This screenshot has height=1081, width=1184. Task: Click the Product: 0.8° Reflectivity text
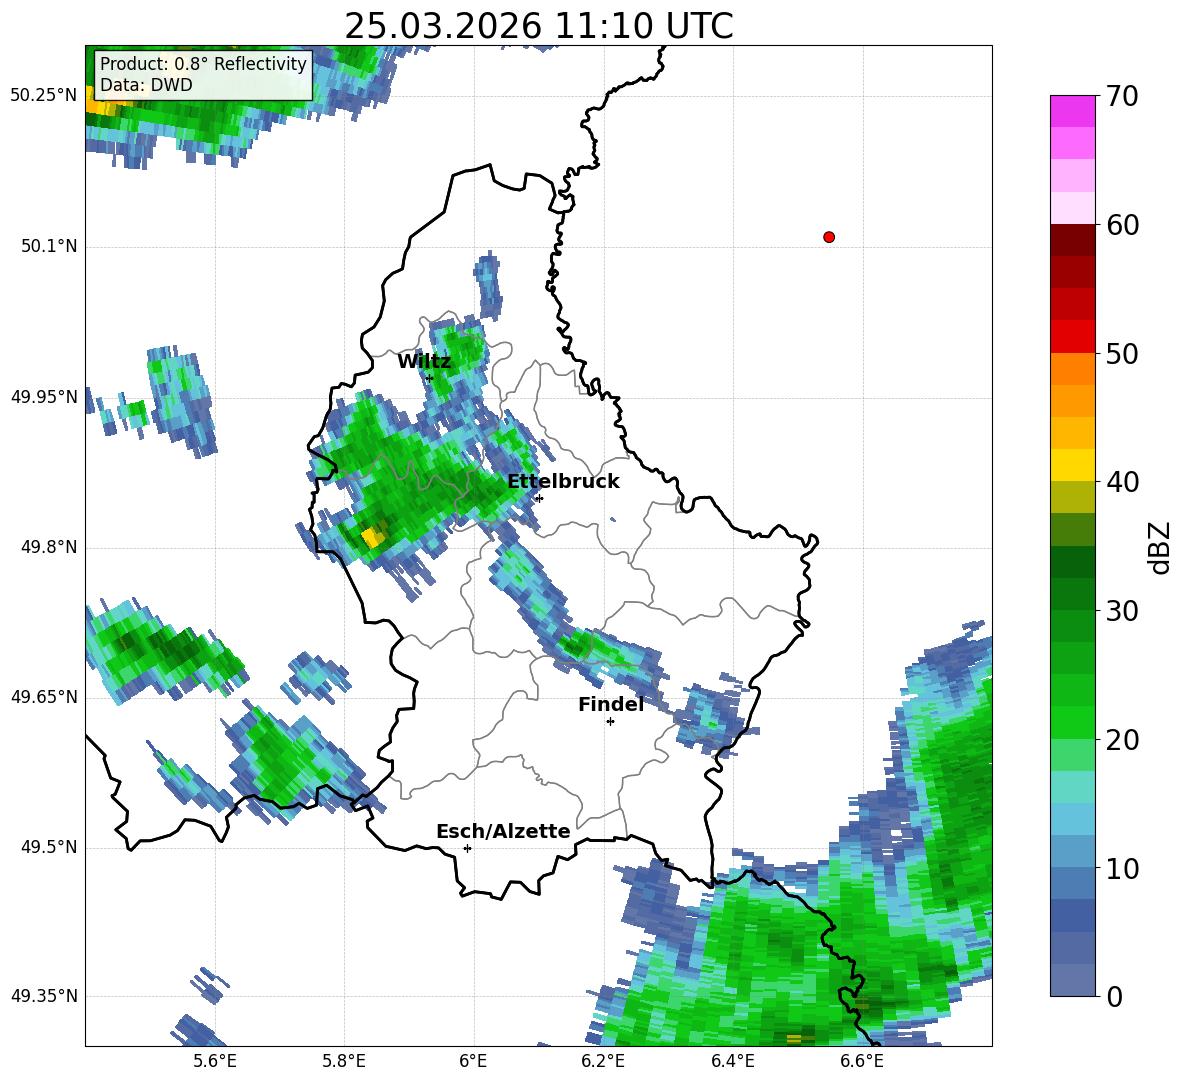pyautogui.click(x=203, y=63)
